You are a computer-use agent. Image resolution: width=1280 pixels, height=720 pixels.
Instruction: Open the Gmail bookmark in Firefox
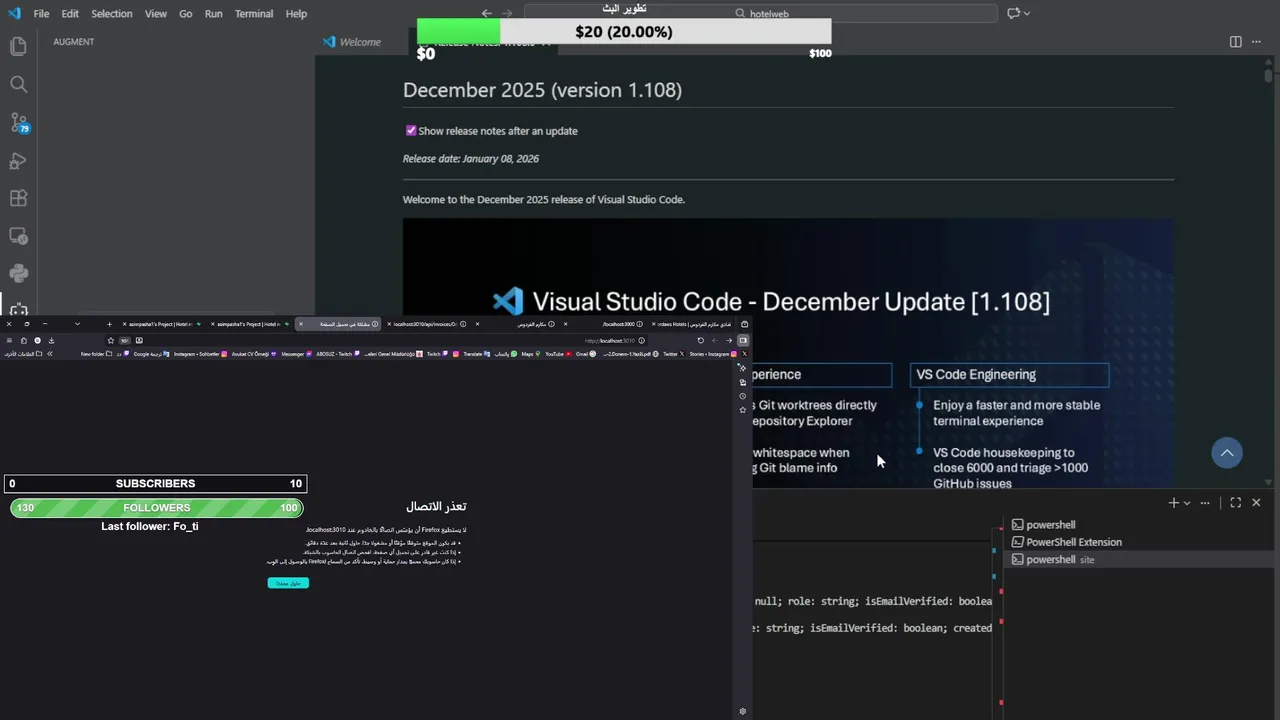tap(585, 354)
